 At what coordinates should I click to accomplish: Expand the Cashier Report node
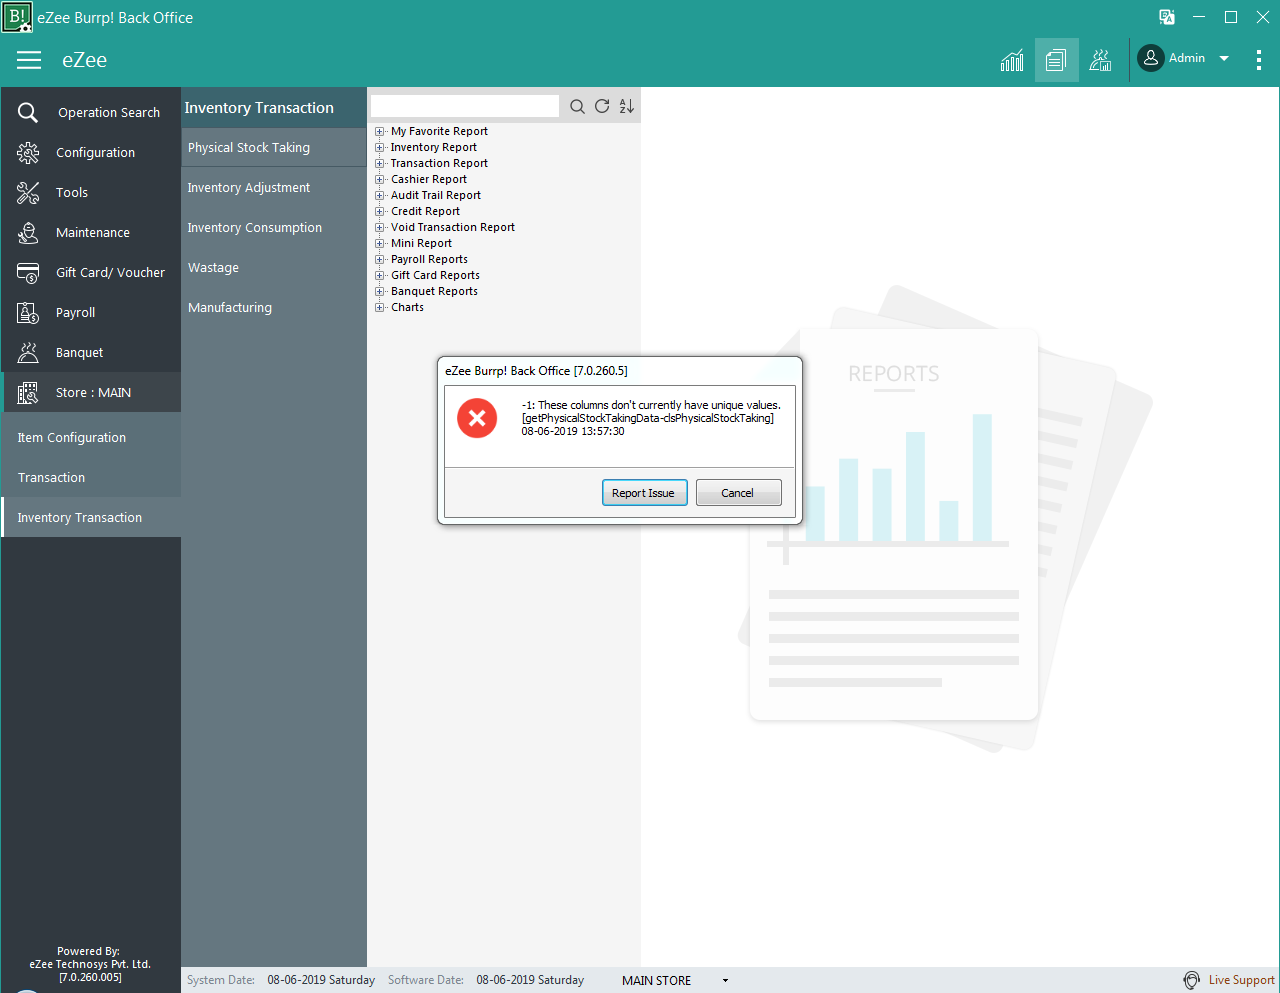pos(380,179)
